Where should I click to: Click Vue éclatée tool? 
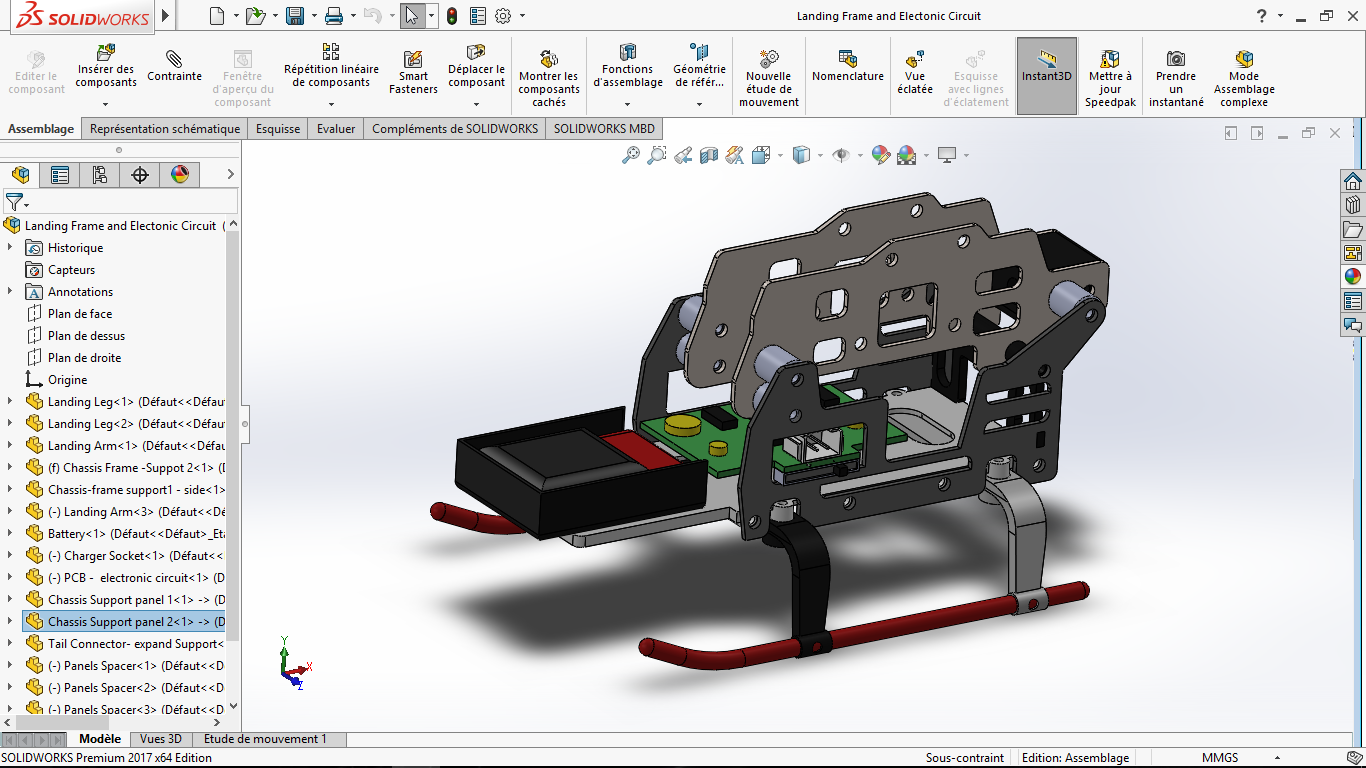914,73
